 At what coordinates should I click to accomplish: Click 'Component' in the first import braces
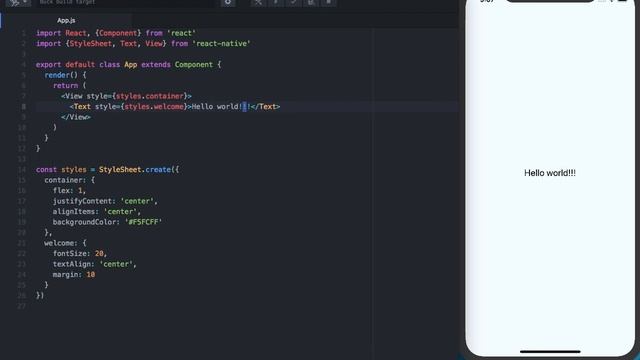[118, 33]
